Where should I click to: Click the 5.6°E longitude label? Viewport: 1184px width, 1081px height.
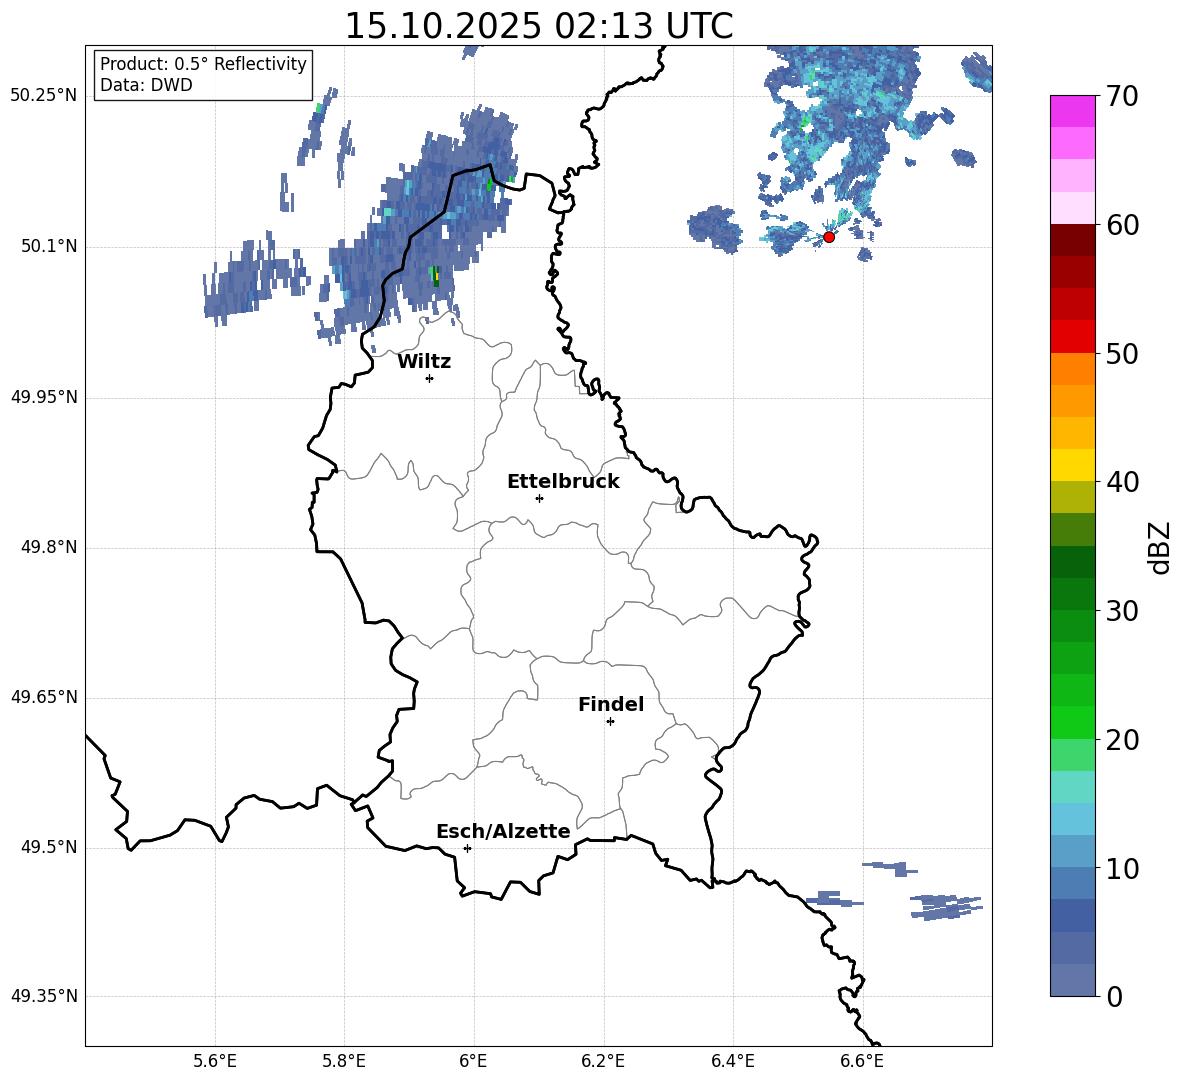click(215, 1061)
